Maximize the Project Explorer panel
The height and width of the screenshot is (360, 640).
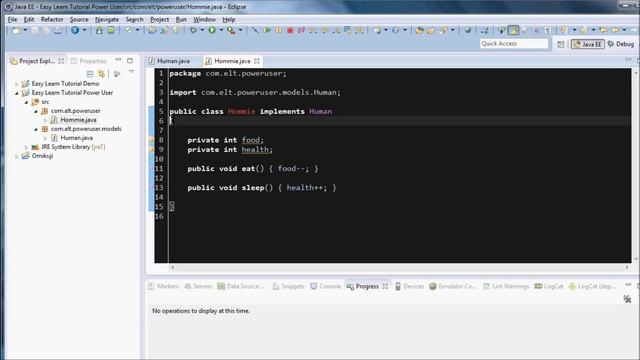tap(130, 60)
